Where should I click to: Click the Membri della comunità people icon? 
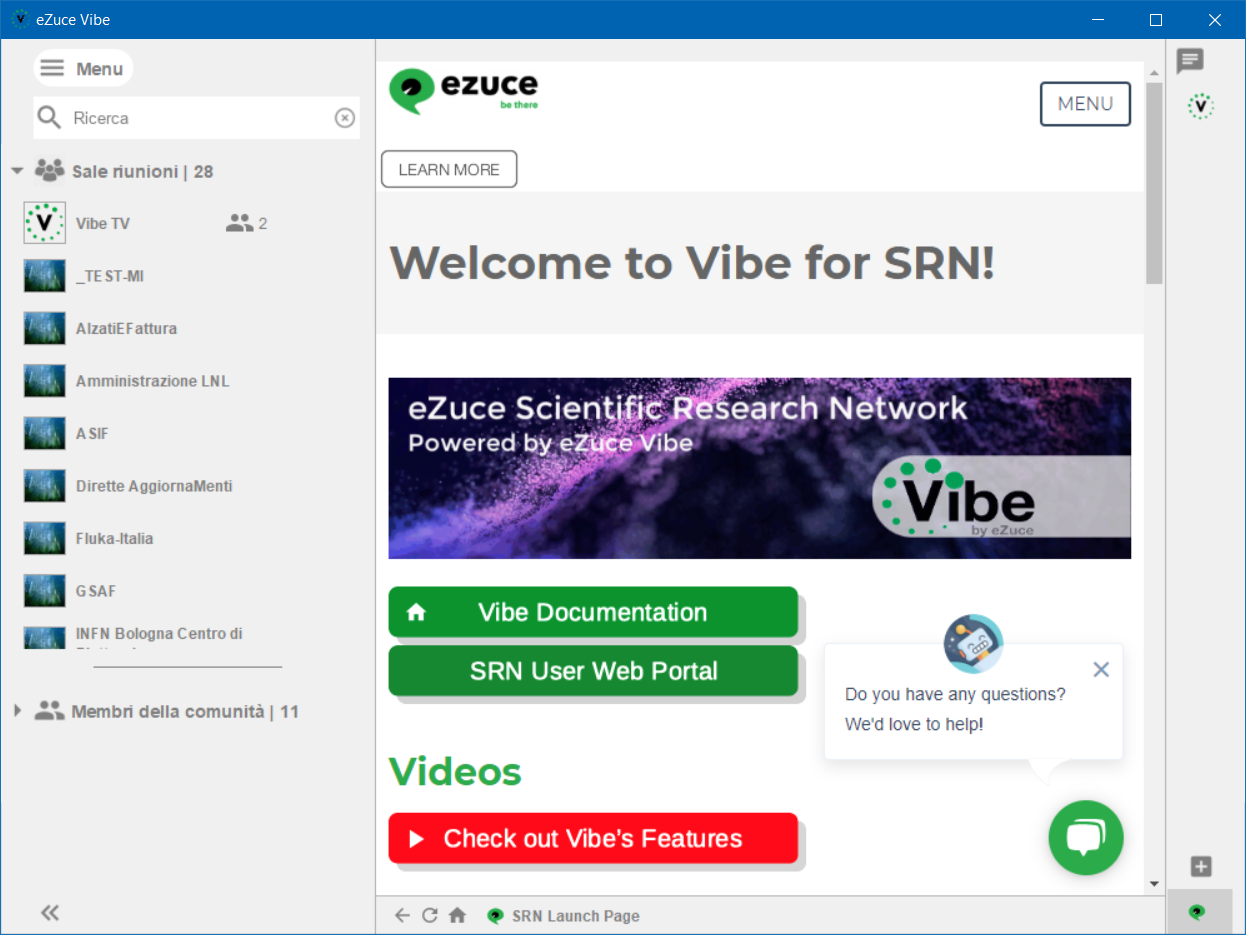point(49,711)
